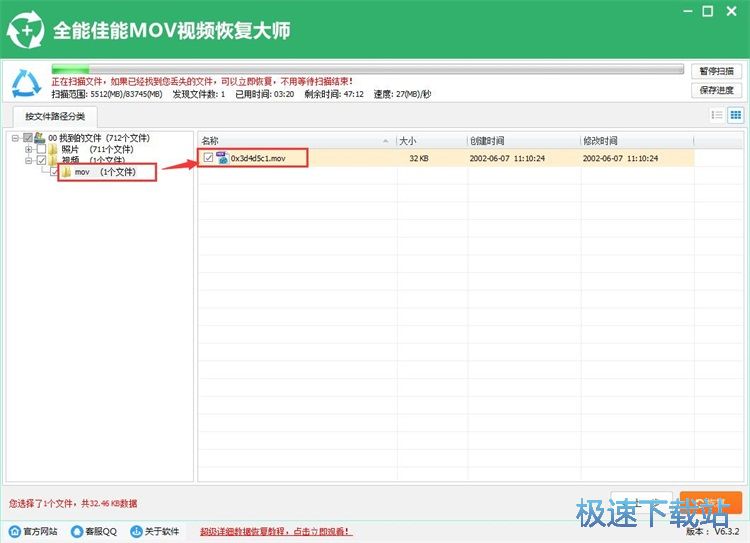
Task: Click modified time 2002-06-07 11:10:24 cell
Action: 620,158
